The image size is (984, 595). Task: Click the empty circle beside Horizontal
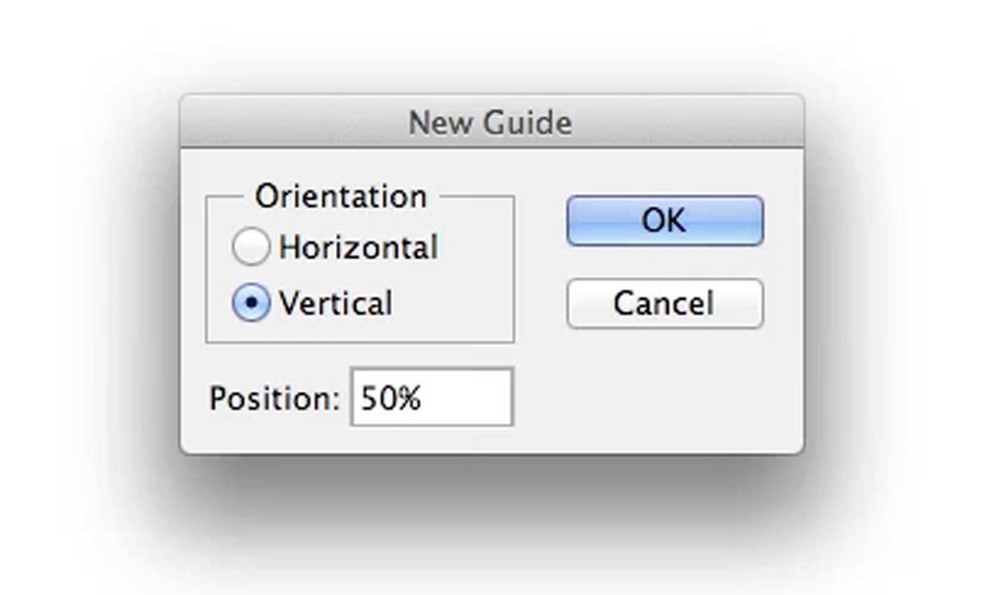(x=250, y=247)
